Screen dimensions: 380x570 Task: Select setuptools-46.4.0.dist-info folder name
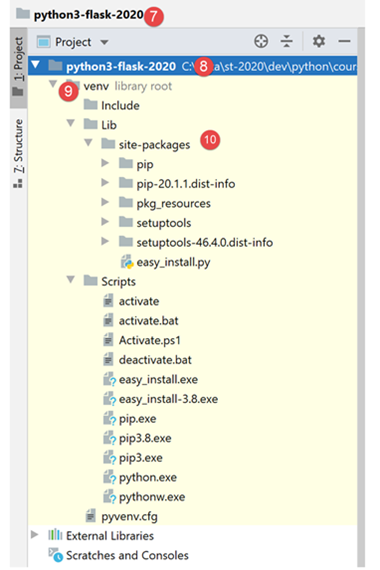tap(205, 242)
